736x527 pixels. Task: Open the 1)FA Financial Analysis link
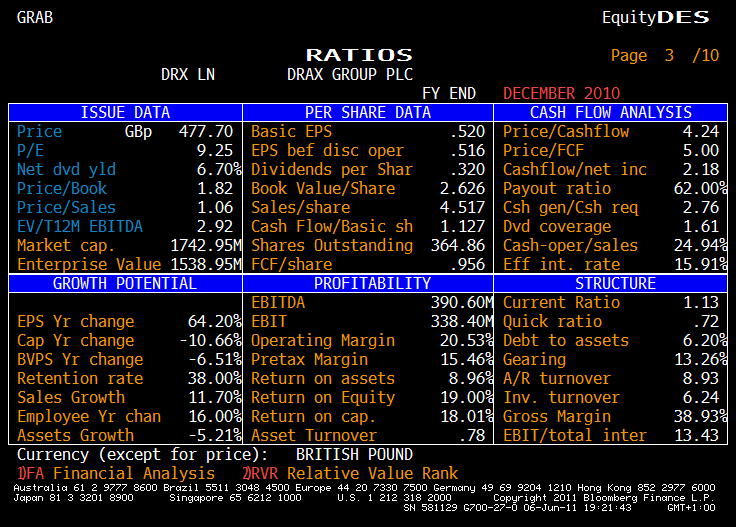pos(116,473)
